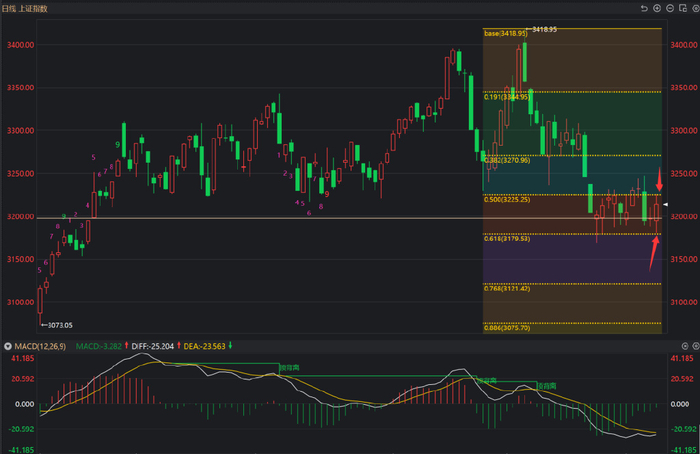Zoom out with the minus circle icon

(669, 8)
